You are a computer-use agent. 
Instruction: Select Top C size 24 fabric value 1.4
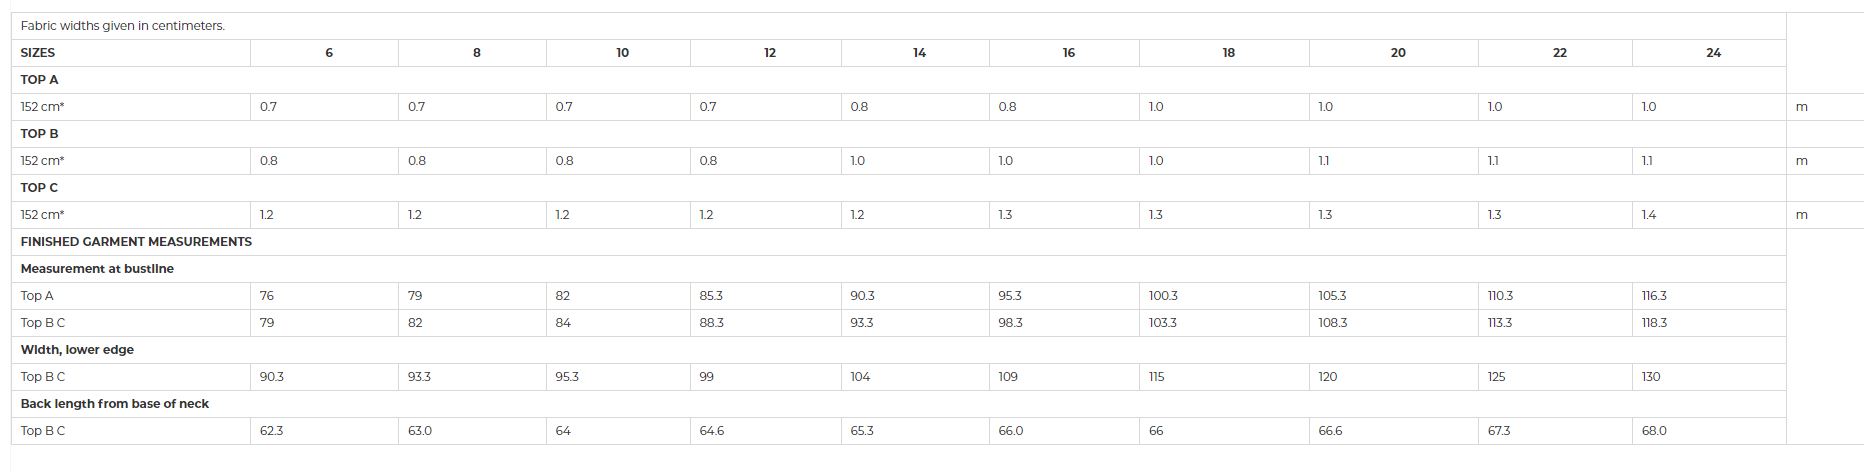pyautogui.click(x=1649, y=215)
